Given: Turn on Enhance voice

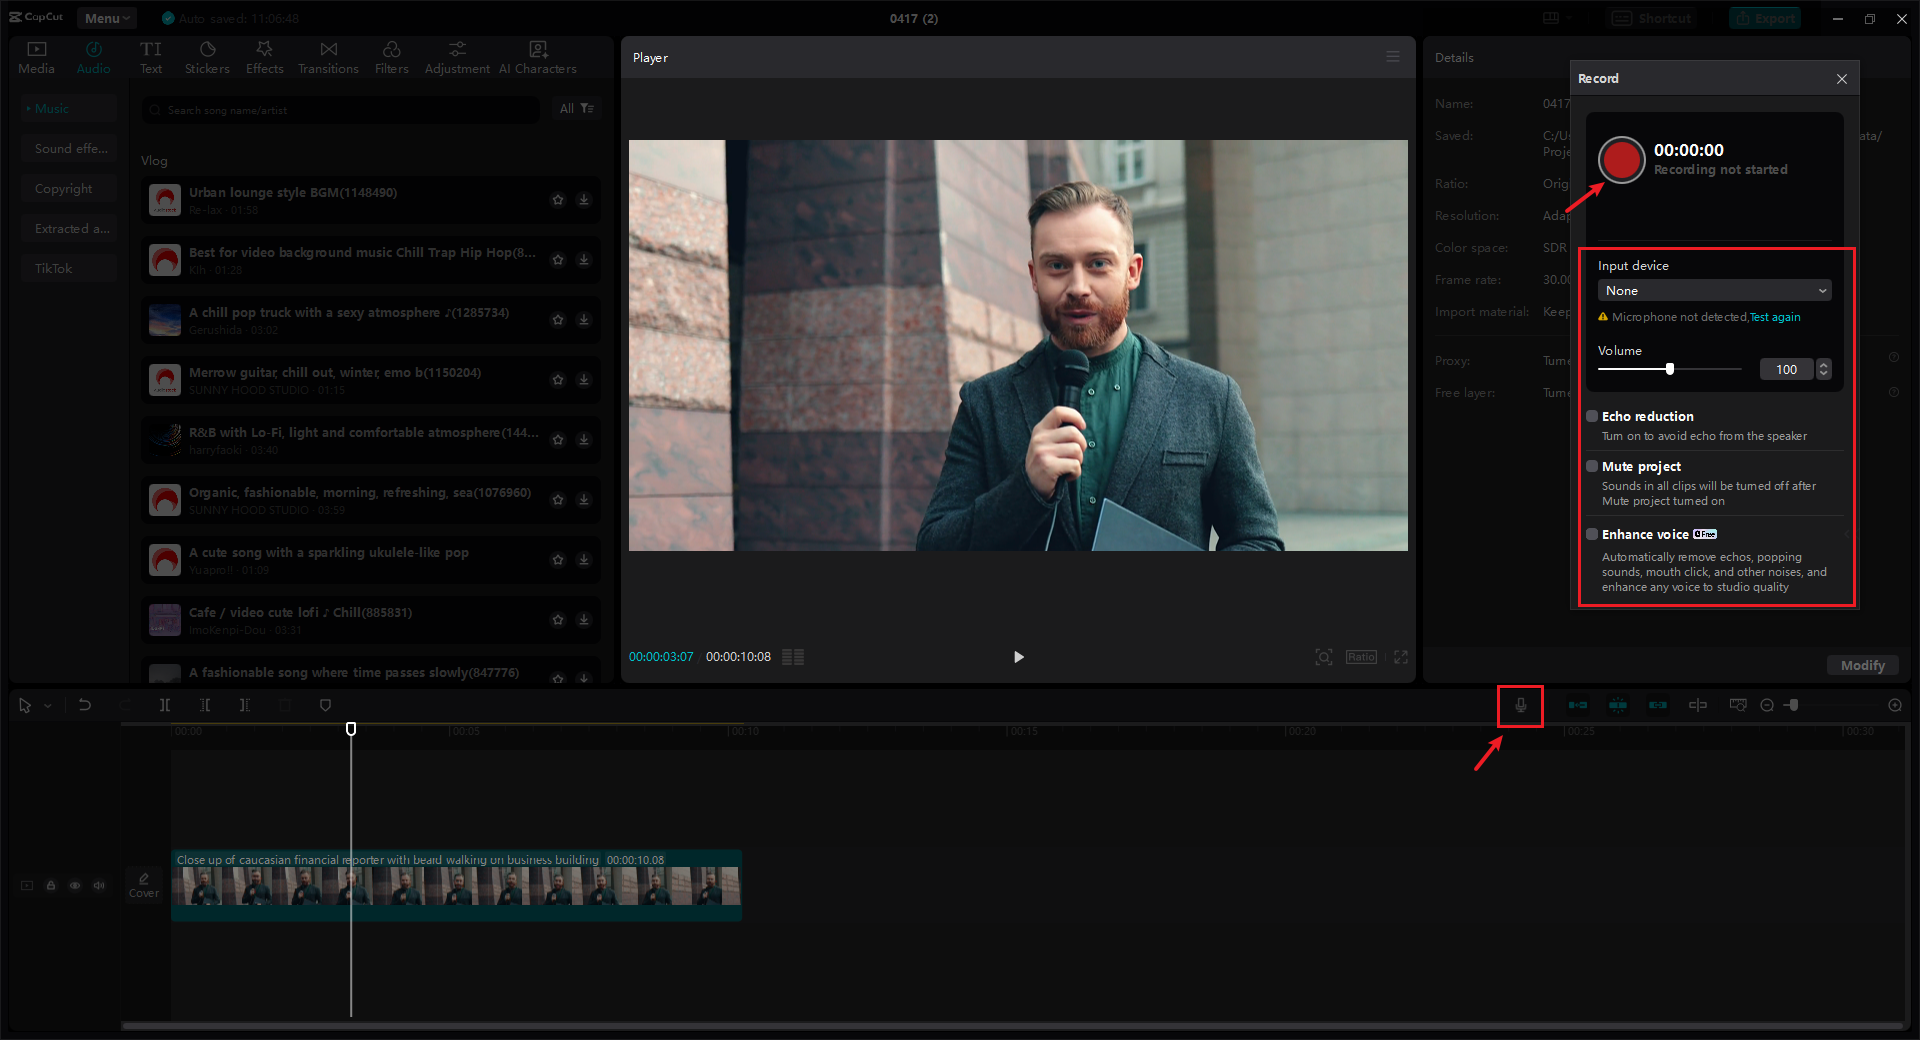Looking at the screenshot, I should pos(1592,534).
